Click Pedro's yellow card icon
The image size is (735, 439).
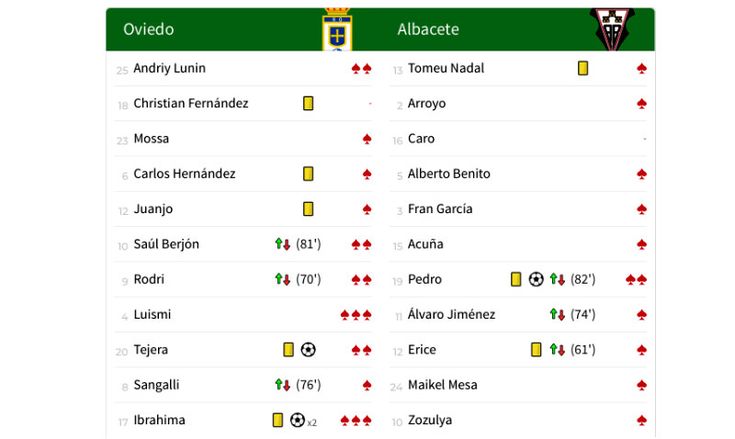tap(516, 279)
